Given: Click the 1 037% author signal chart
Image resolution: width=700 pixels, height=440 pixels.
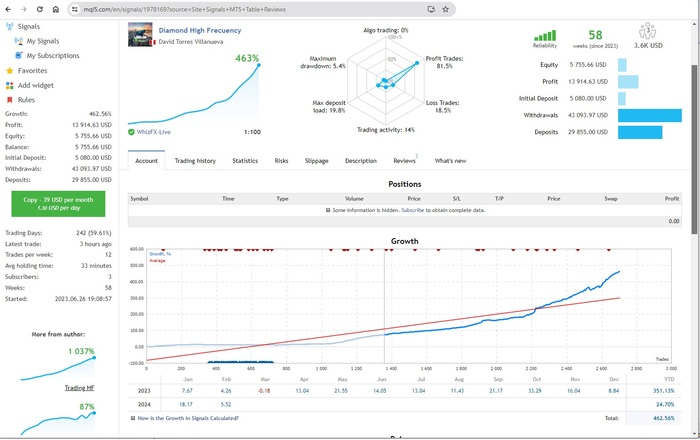Looking at the screenshot, I should tap(58, 369).
